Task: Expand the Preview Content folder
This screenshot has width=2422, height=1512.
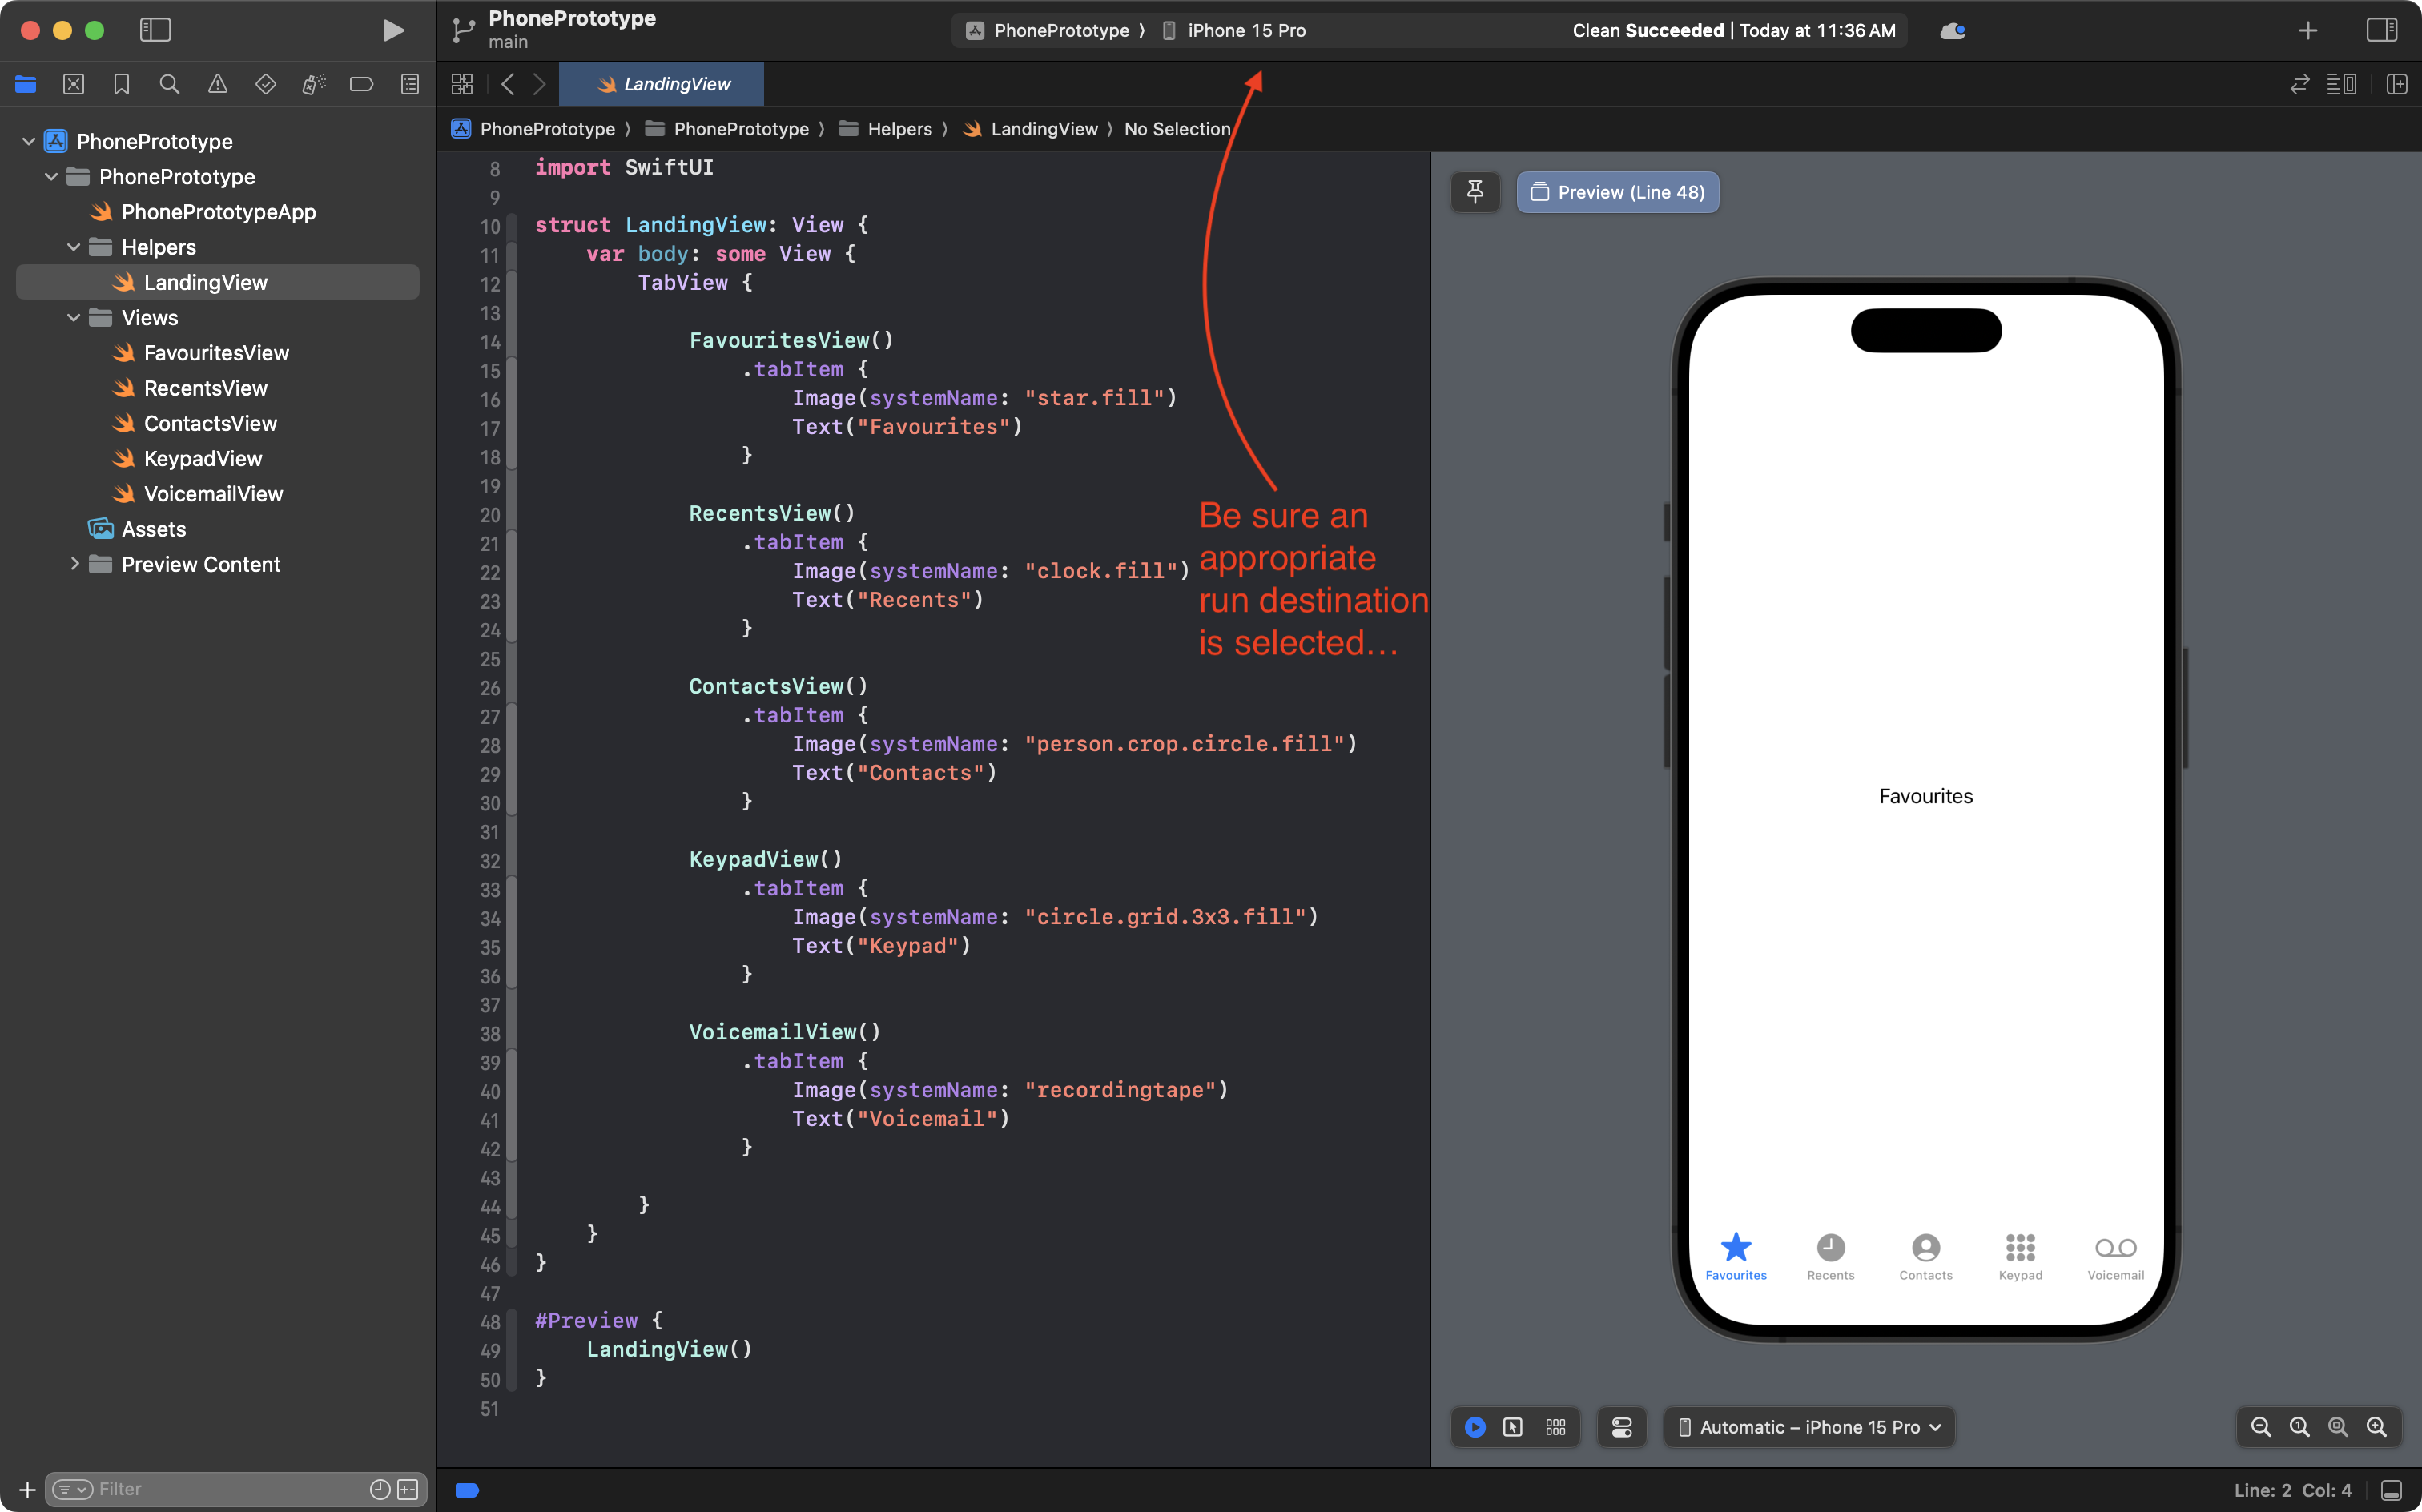Action: click(x=74, y=564)
